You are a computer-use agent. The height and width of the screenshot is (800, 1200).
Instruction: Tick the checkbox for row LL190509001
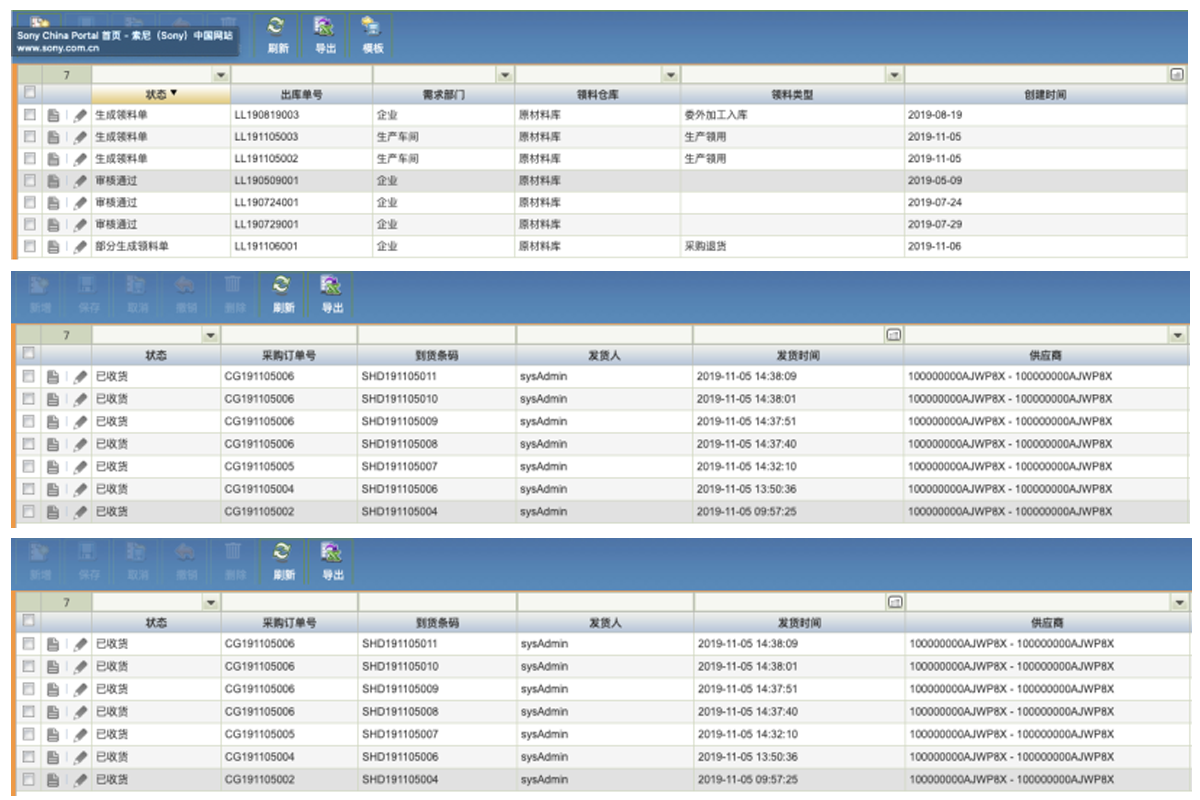click(30, 181)
